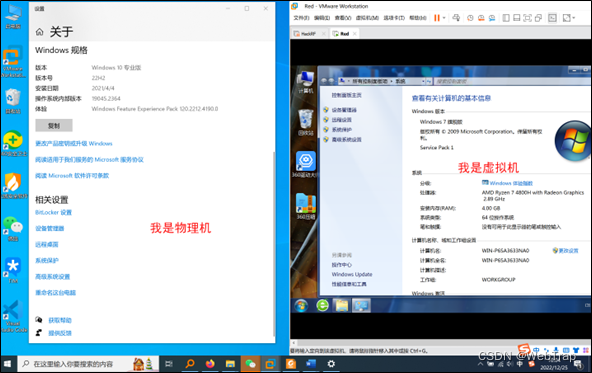Click 提供反馈 in Settings
The height and width of the screenshot is (373, 592).
tap(60, 333)
